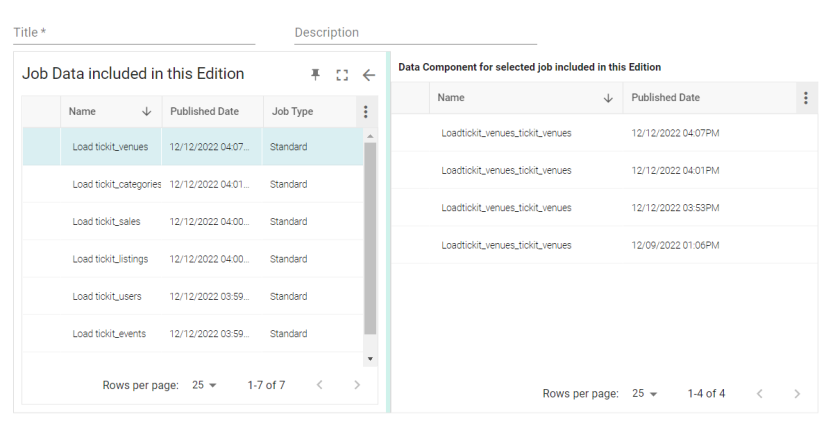Open Rows per page dropdown in Data Component
The image size is (826, 423).
click(x=645, y=394)
